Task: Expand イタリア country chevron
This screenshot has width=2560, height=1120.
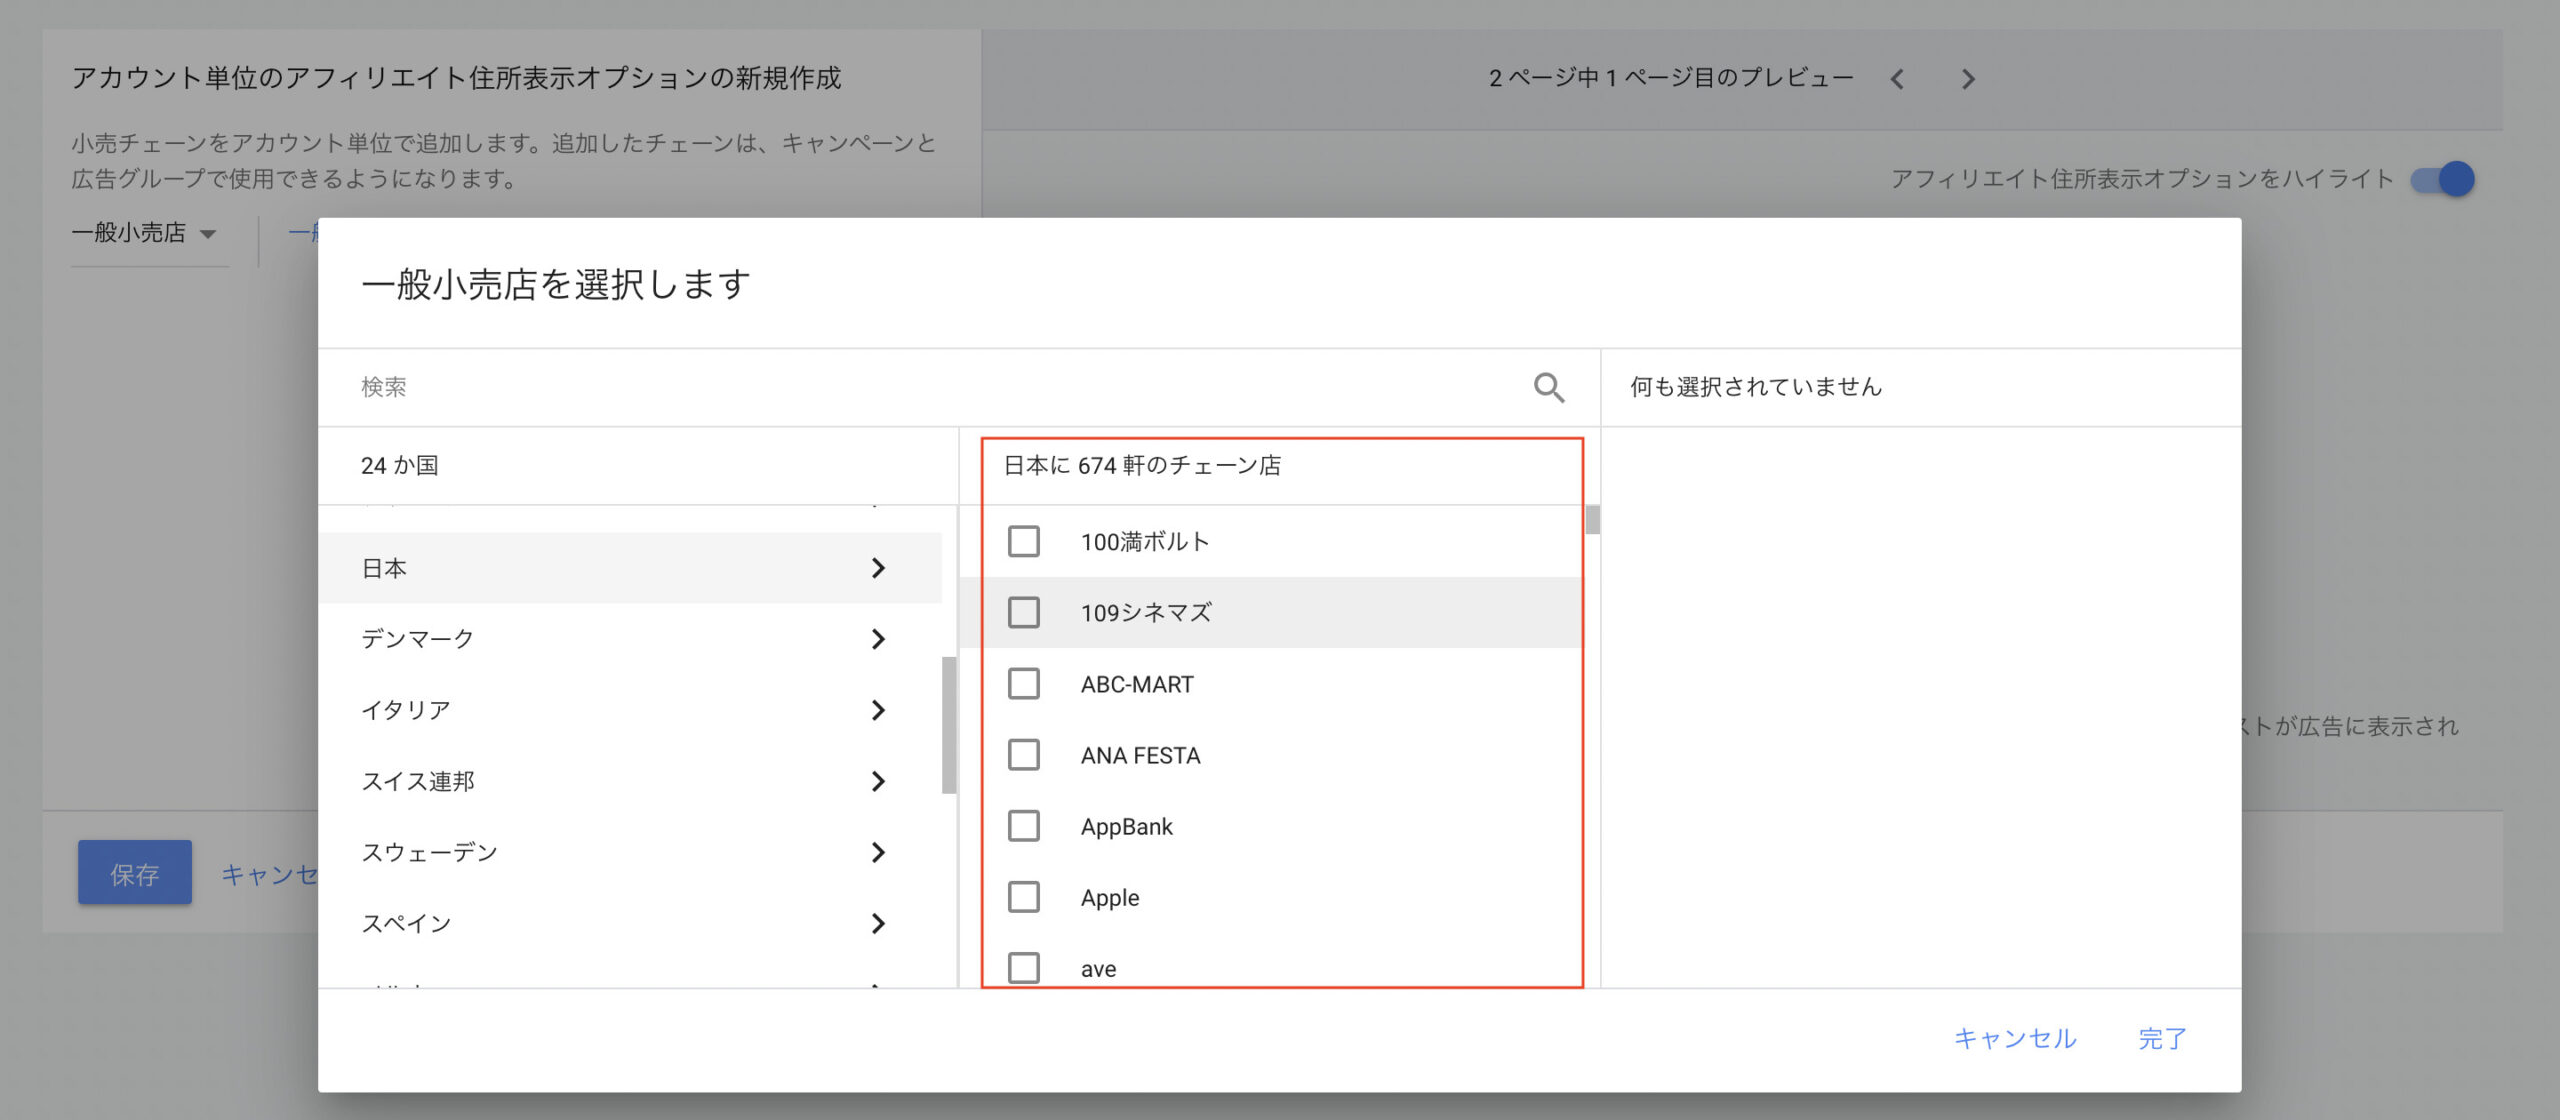Action: [x=878, y=710]
